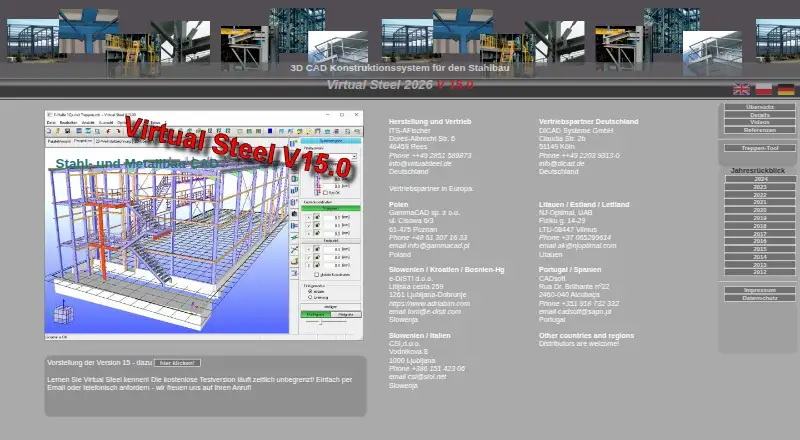Open the 2024 Jahresrückblick entry
The height and width of the screenshot is (440, 800).
click(760, 179)
